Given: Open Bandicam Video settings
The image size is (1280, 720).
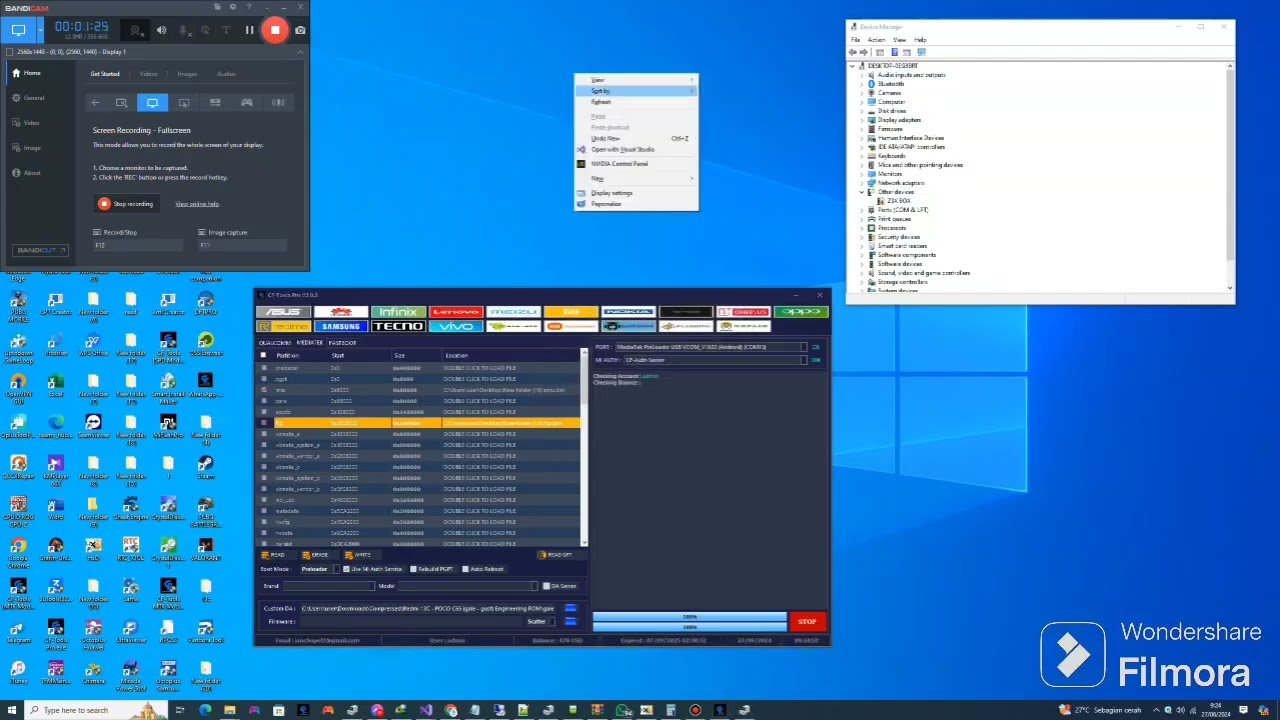Looking at the screenshot, I should (x=27, y=123).
